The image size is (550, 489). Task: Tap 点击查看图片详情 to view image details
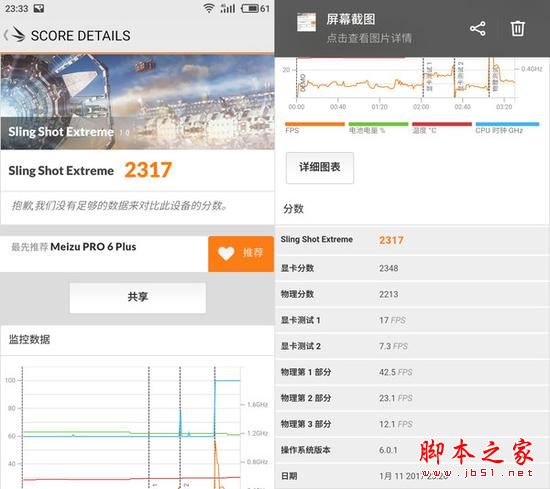pos(369,38)
